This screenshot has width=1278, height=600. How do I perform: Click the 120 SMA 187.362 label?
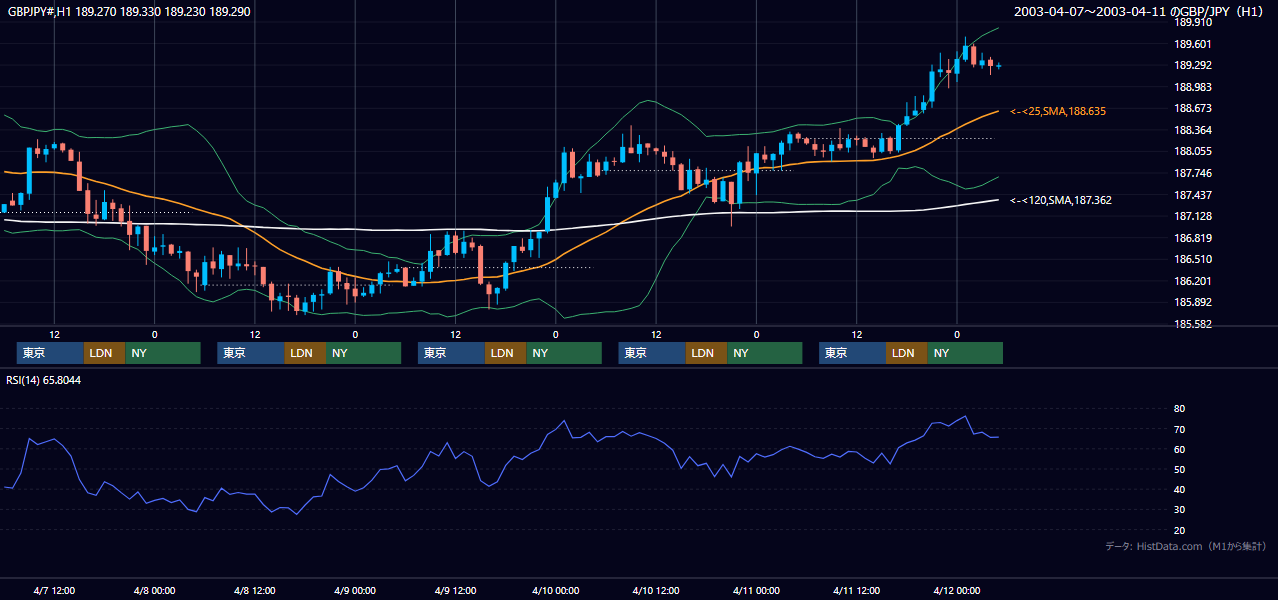click(1061, 200)
